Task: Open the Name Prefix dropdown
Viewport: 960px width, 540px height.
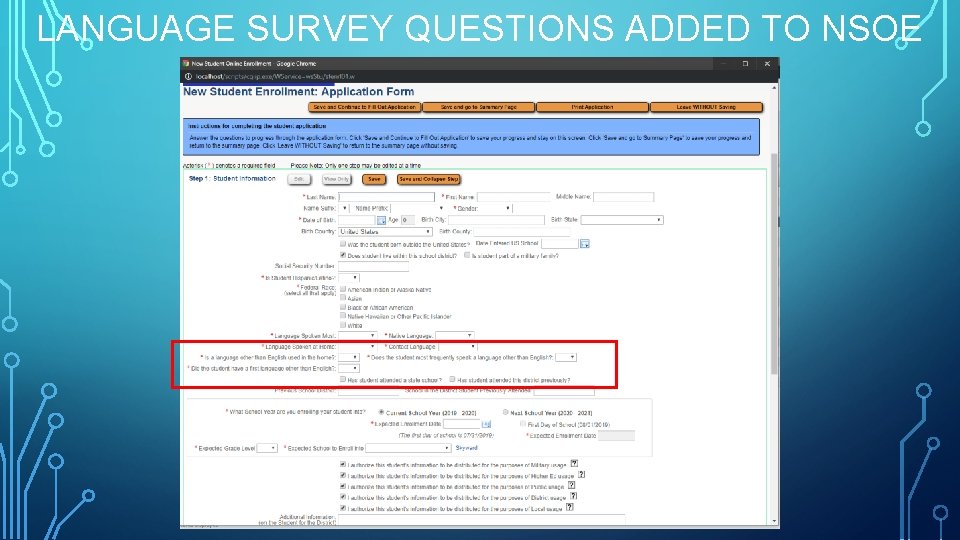Action: [418, 209]
